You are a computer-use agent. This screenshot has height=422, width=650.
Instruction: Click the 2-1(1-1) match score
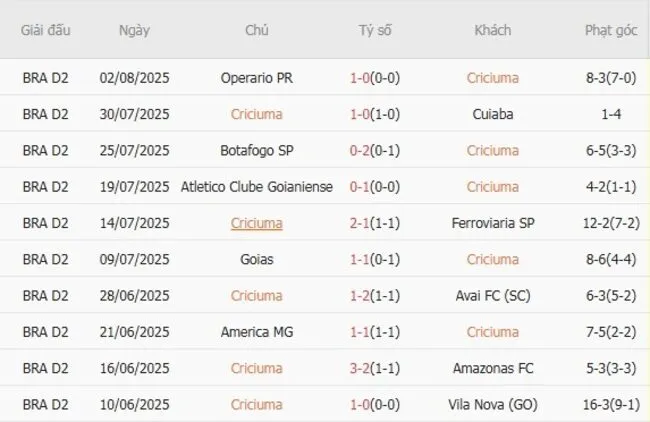(375, 224)
